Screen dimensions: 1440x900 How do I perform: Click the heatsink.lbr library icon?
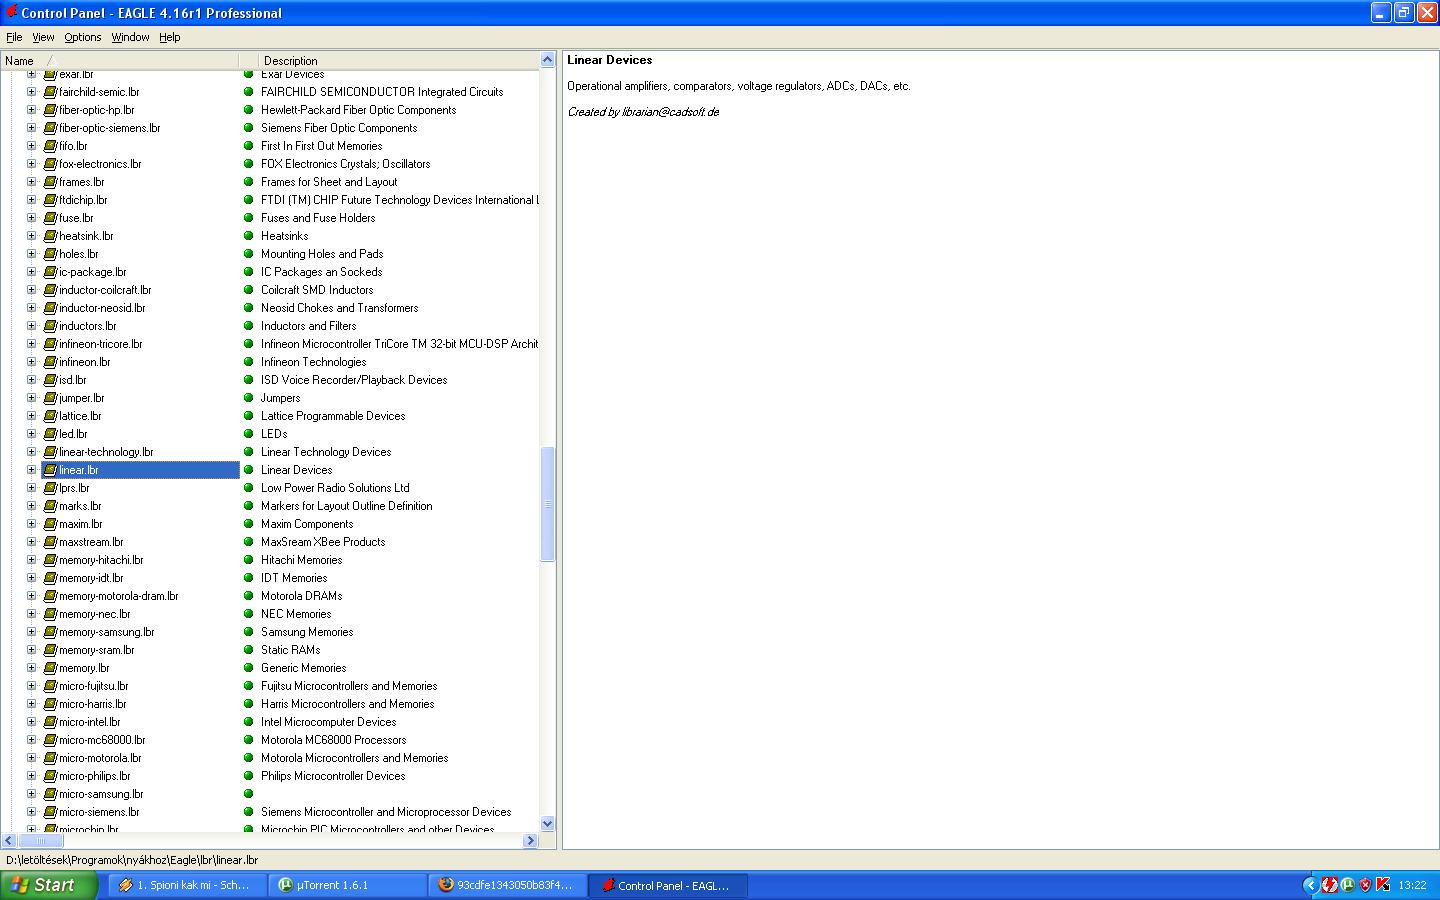tap(50, 236)
